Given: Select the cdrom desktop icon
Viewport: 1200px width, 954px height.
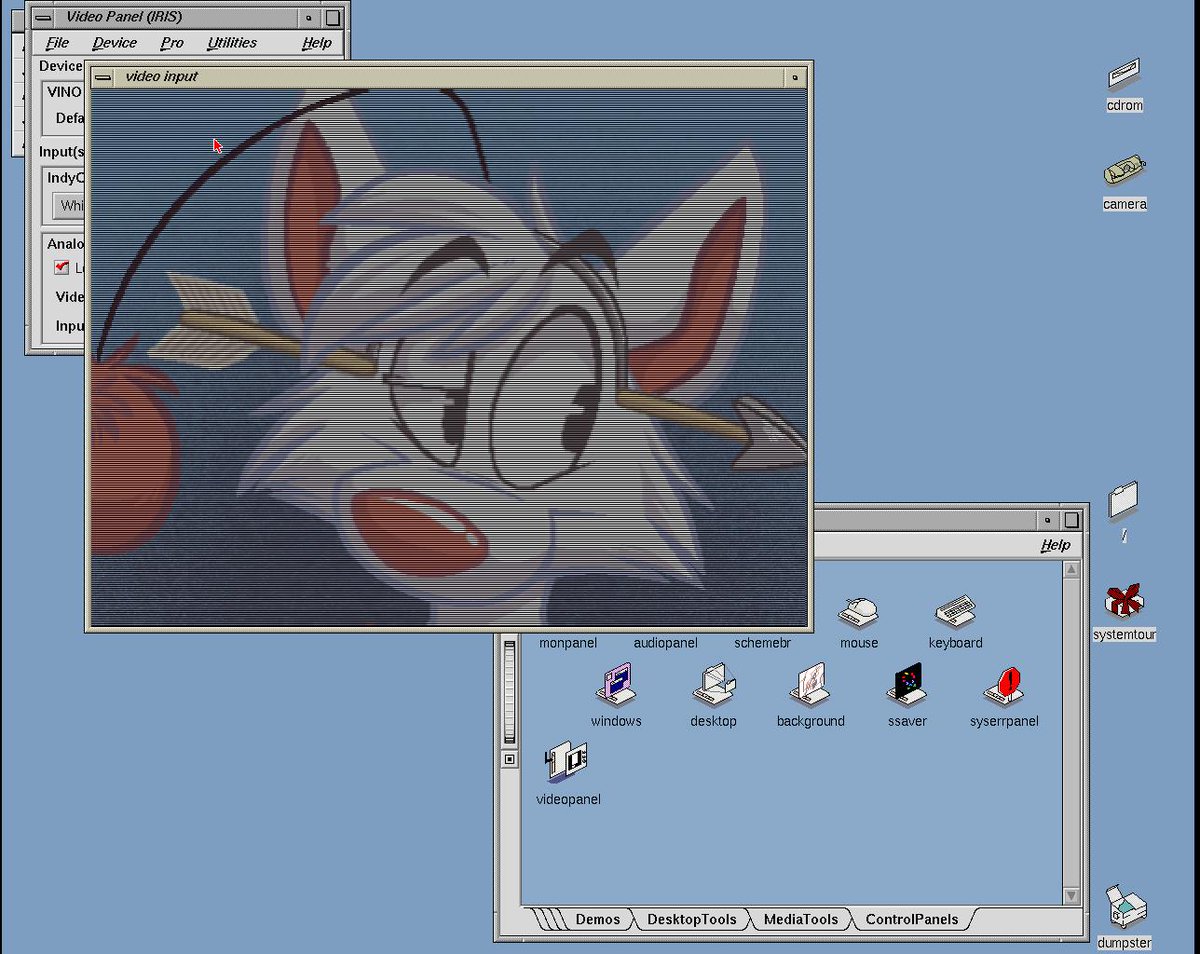Looking at the screenshot, I should (1125, 74).
